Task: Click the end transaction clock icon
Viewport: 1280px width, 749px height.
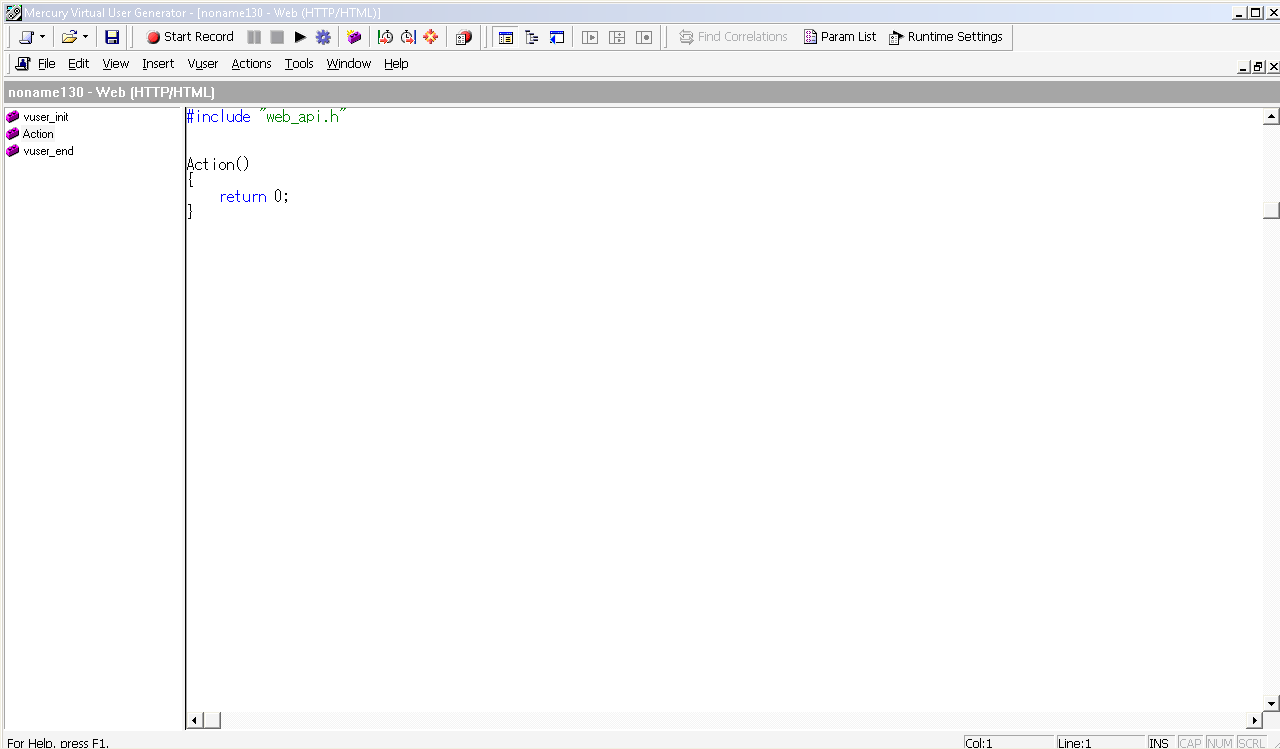Action: (408, 37)
